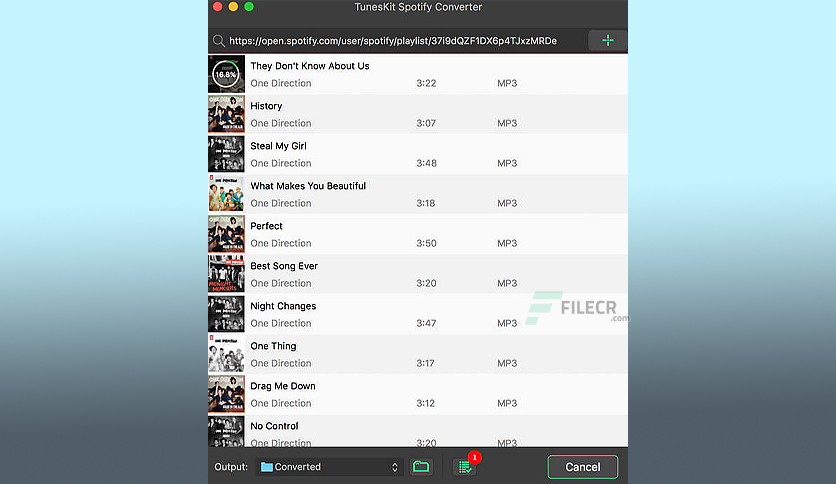836x484 pixels.
Task: Click MP3 format in Best Song Ever row
Action: pyautogui.click(x=507, y=283)
